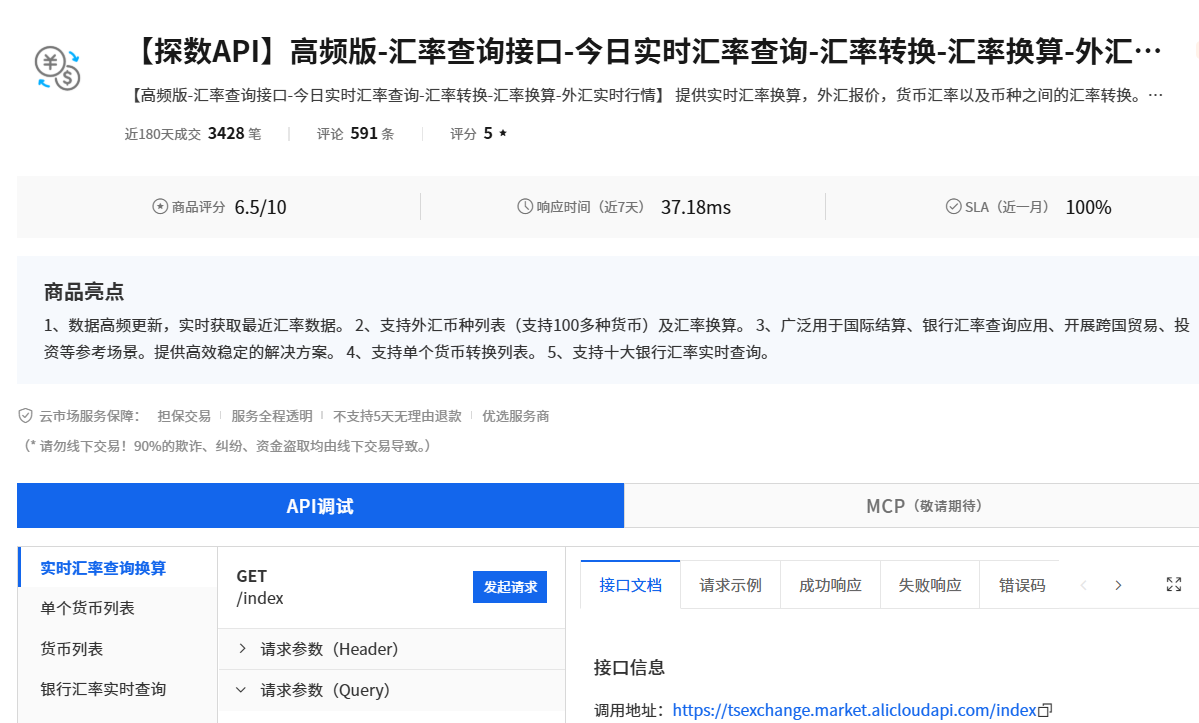This screenshot has height=723, width=1199.
Task: Click the 发起请求 button
Action: point(510,587)
